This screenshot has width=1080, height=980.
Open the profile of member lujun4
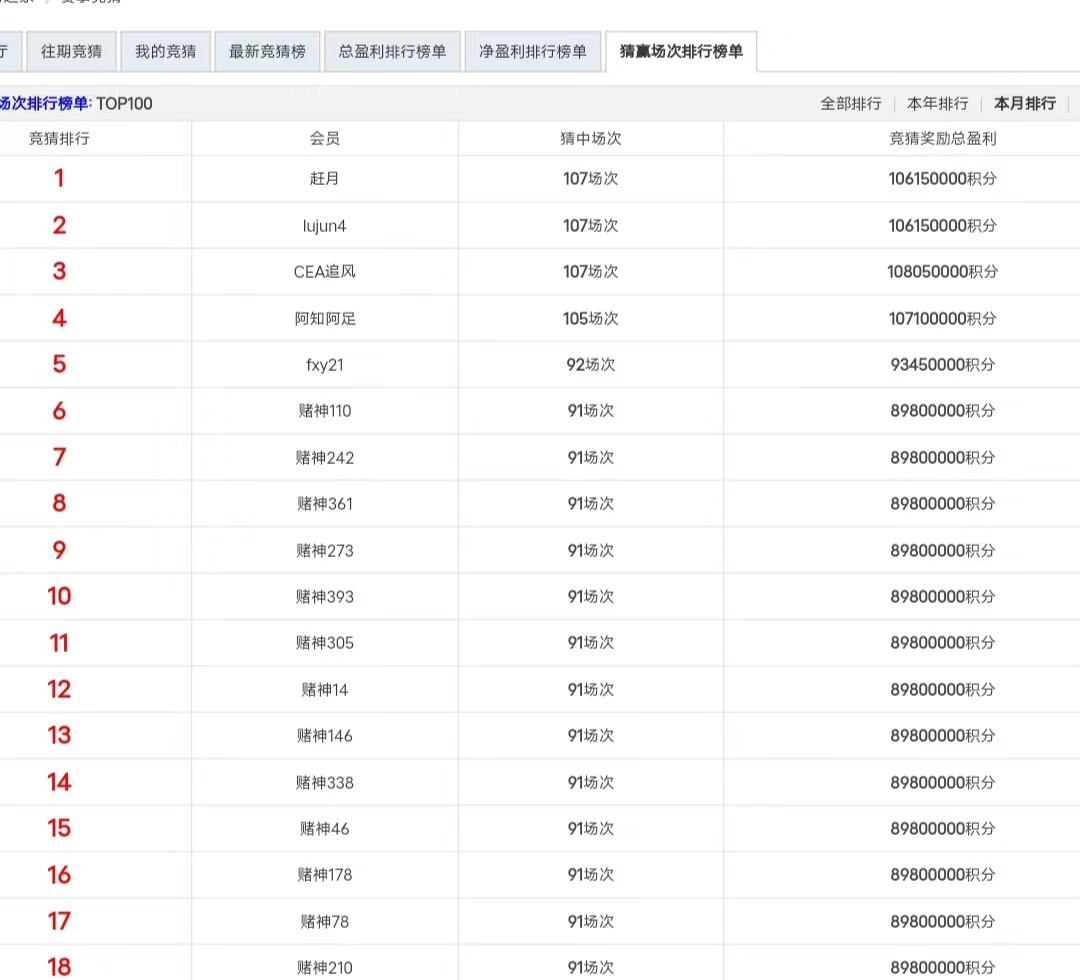click(x=325, y=226)
